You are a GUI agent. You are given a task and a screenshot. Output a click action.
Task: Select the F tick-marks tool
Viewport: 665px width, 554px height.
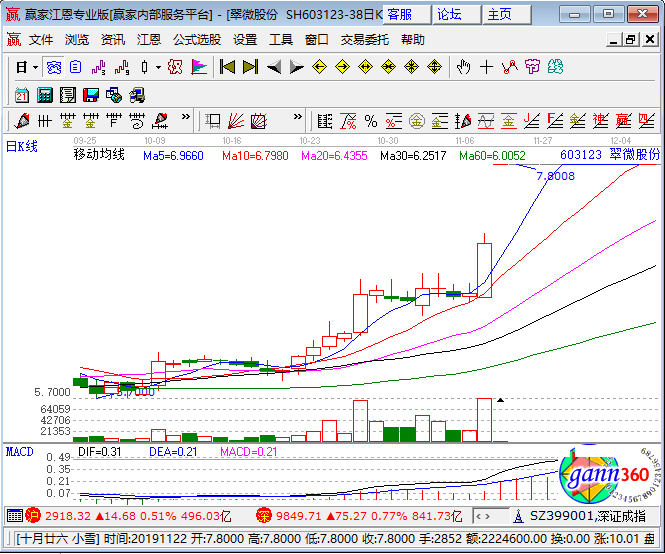[114, 121]
